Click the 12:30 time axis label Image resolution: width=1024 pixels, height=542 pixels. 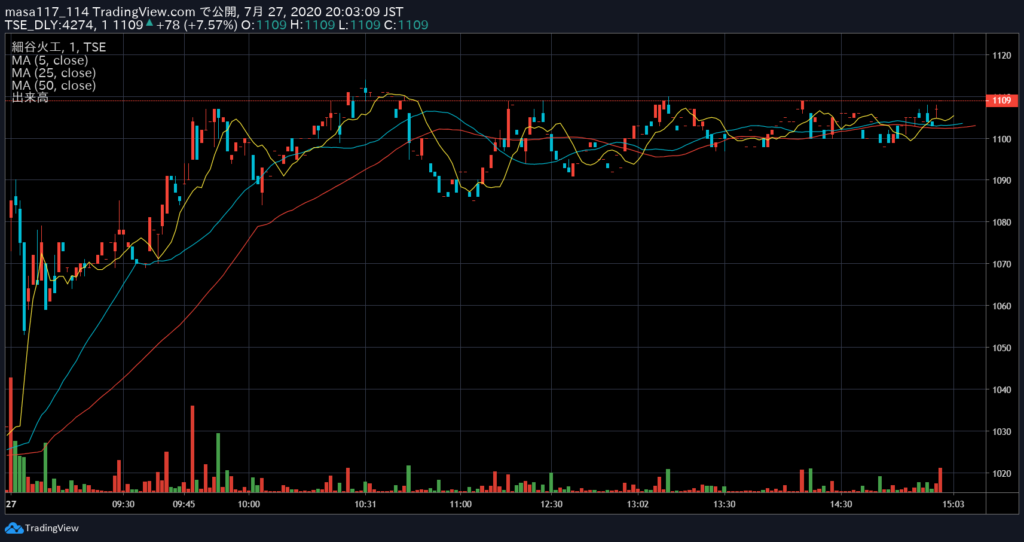[x=552, y=504]
